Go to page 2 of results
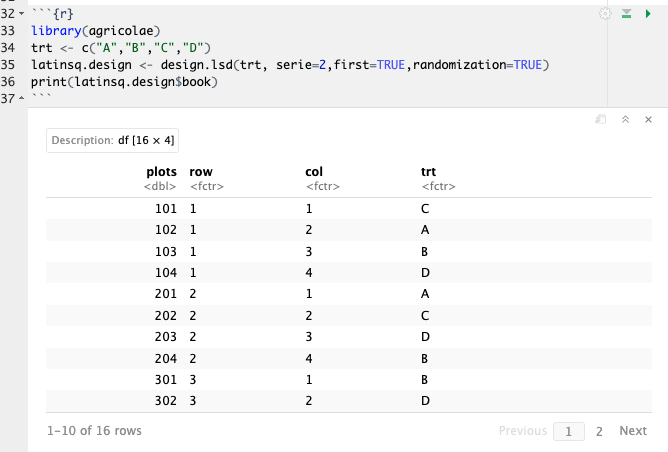668x452 pixels. [599, 431]
